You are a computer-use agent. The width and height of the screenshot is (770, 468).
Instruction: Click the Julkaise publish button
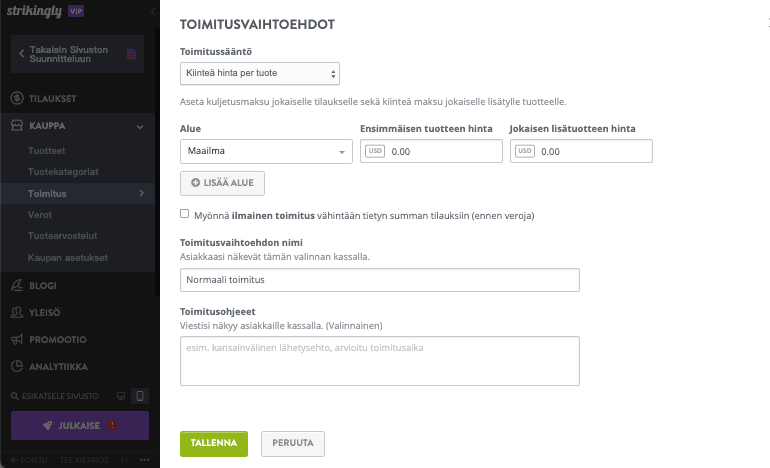click(80, 426)
